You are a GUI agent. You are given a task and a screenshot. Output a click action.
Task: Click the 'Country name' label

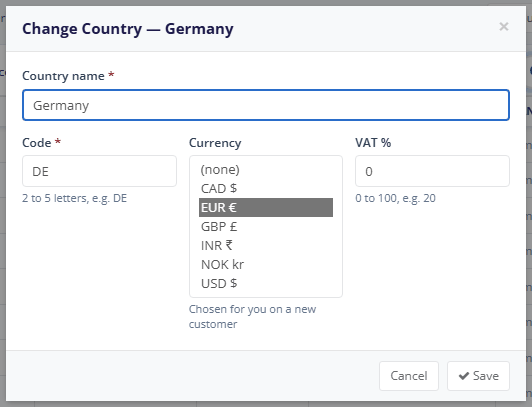(63, 76)
